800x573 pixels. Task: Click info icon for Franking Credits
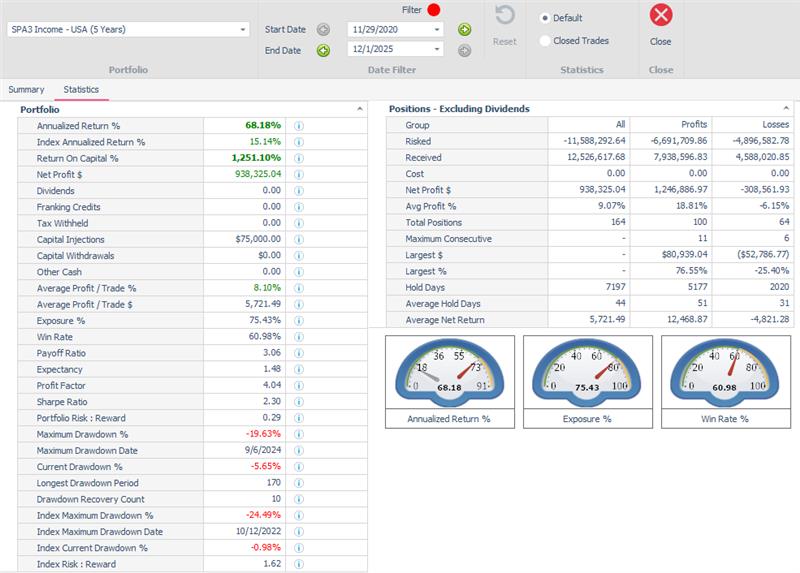(x=299, y=207)
